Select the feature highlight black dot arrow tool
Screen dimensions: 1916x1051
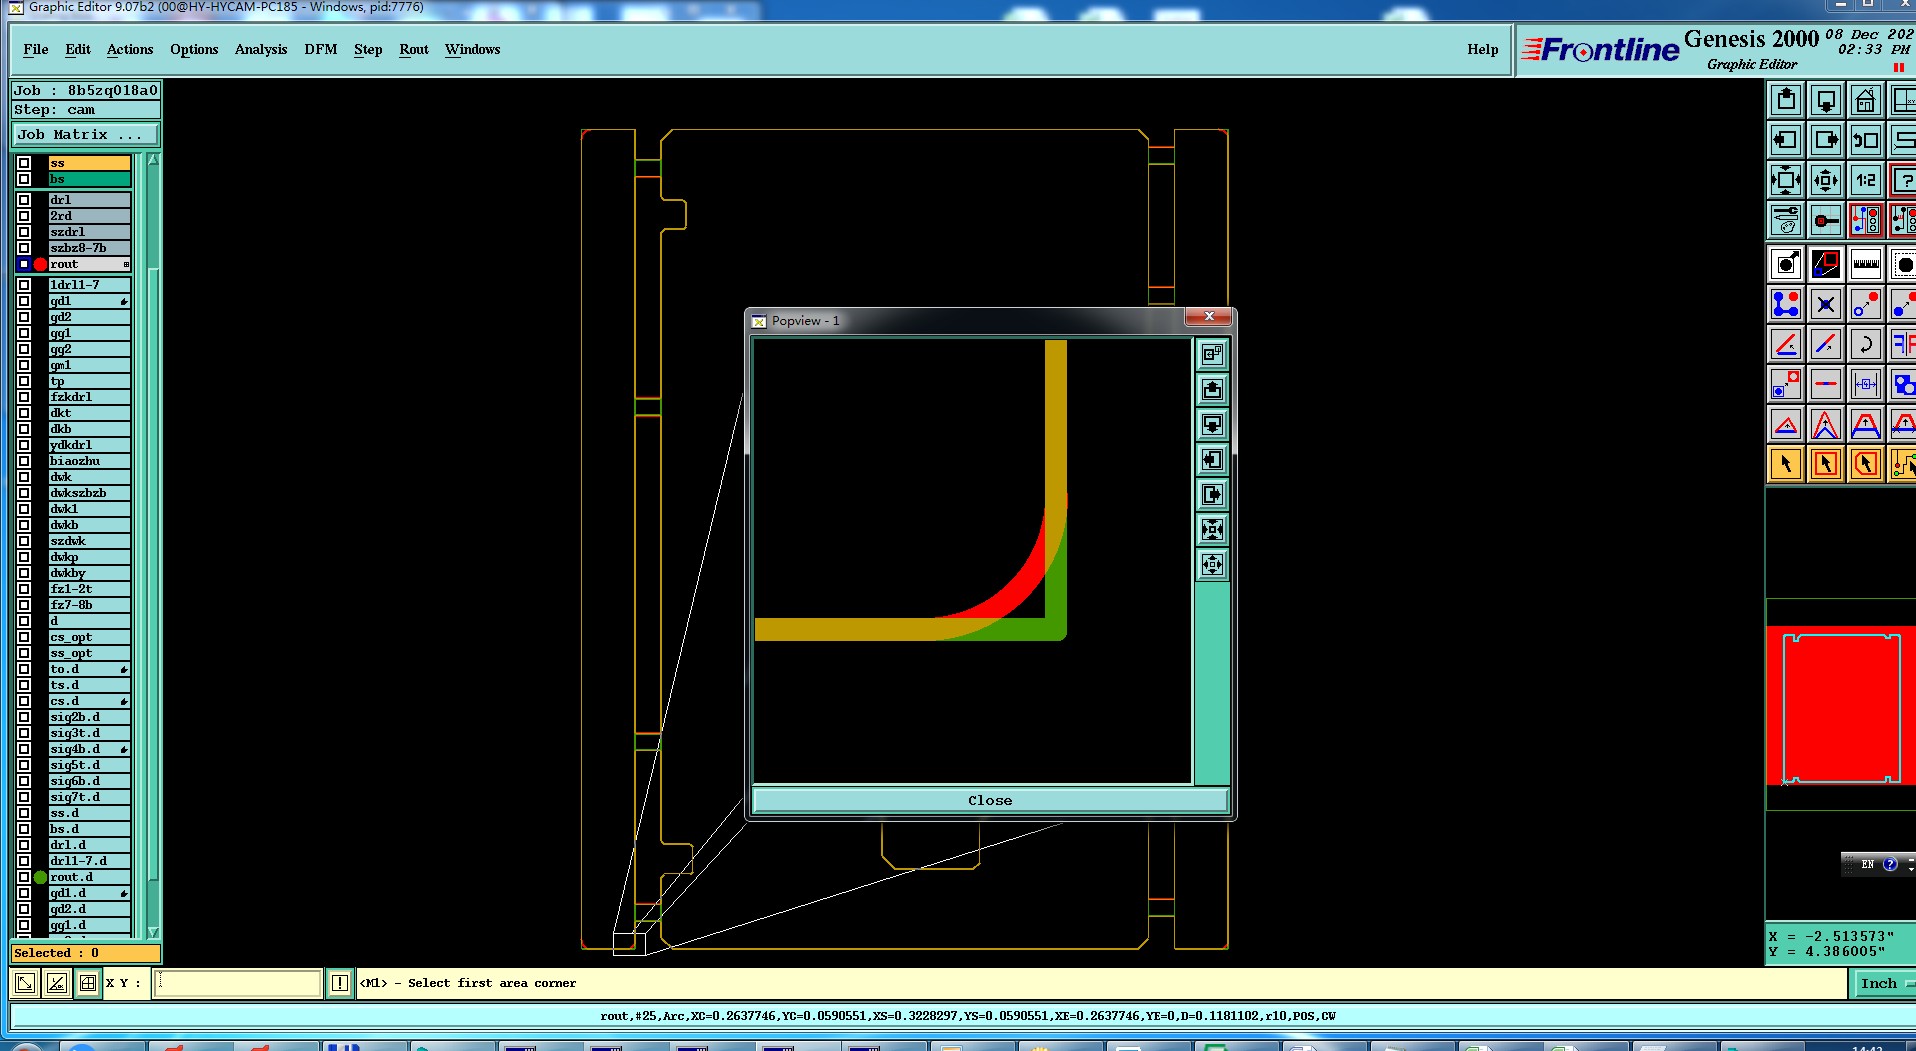coord(1786,264)
